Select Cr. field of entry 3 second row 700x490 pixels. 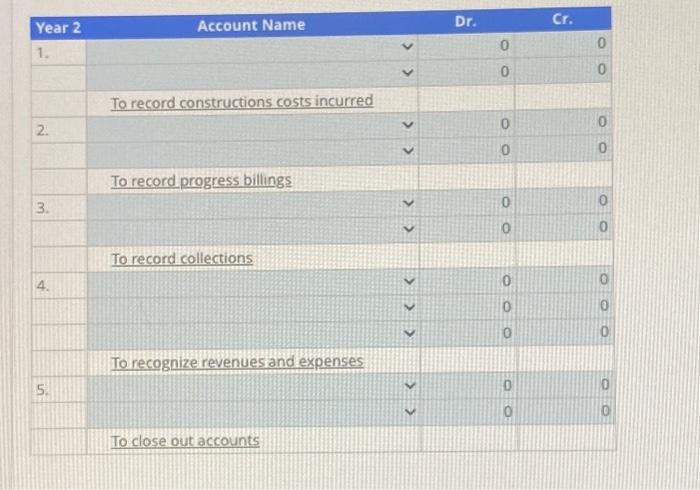[x=564, y=227]
